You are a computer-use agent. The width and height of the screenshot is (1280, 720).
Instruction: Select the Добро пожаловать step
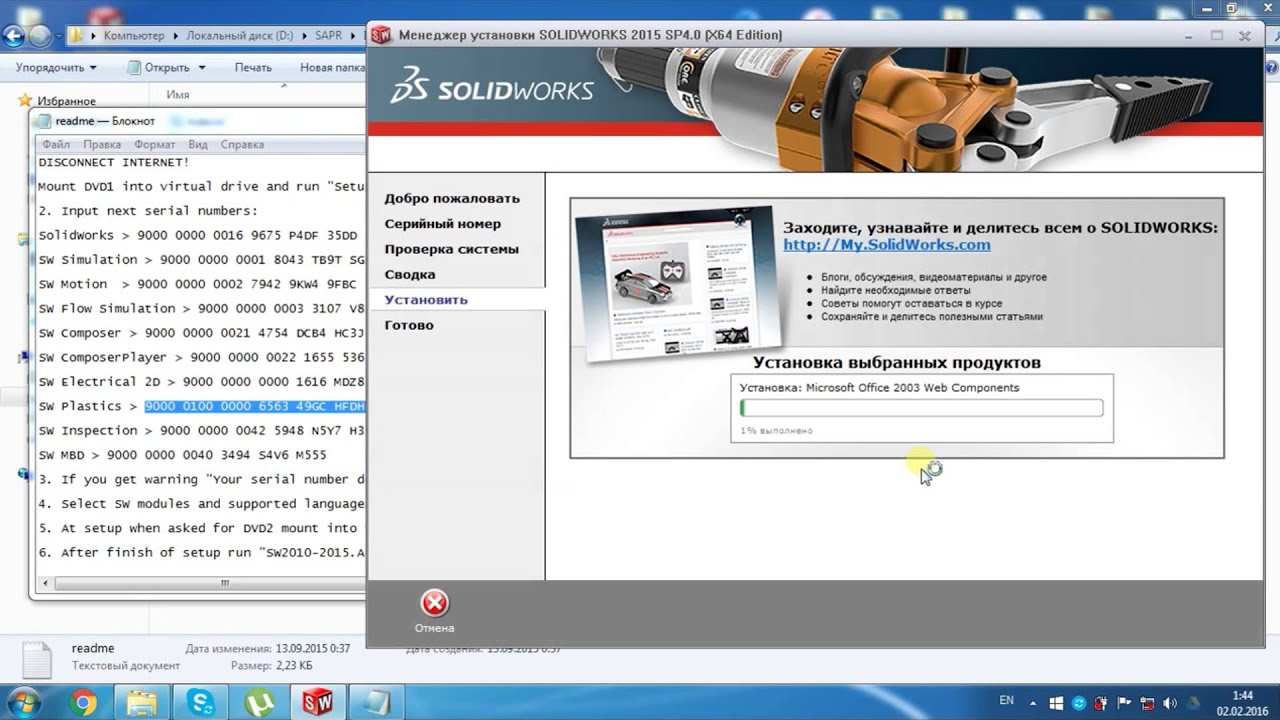tap(452, 198)
